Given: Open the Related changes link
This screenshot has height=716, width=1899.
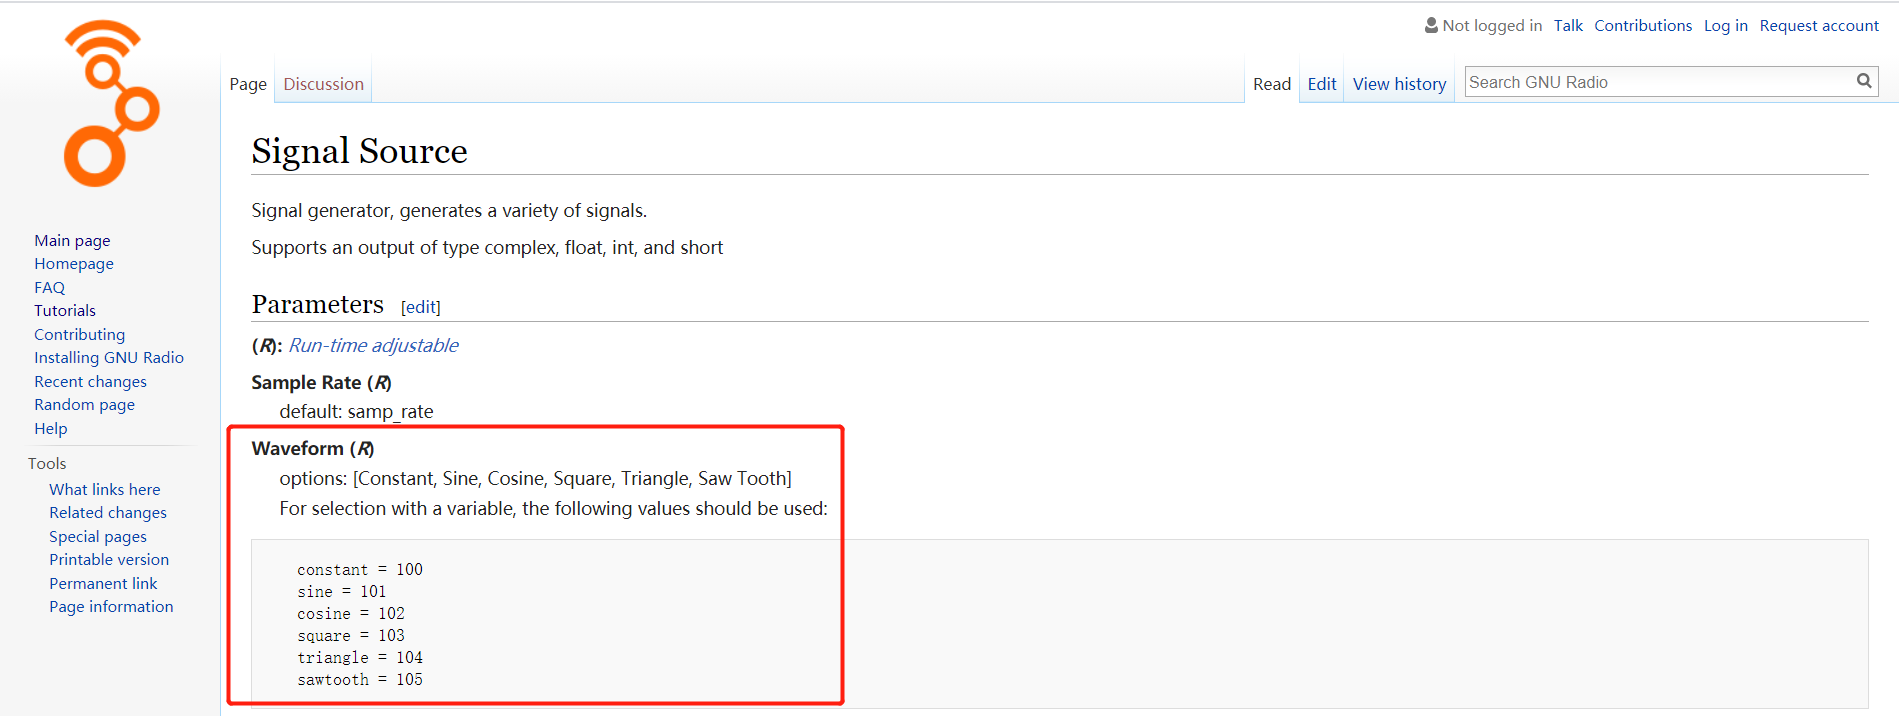Looking at the screenshot, I should click(108, 513).
